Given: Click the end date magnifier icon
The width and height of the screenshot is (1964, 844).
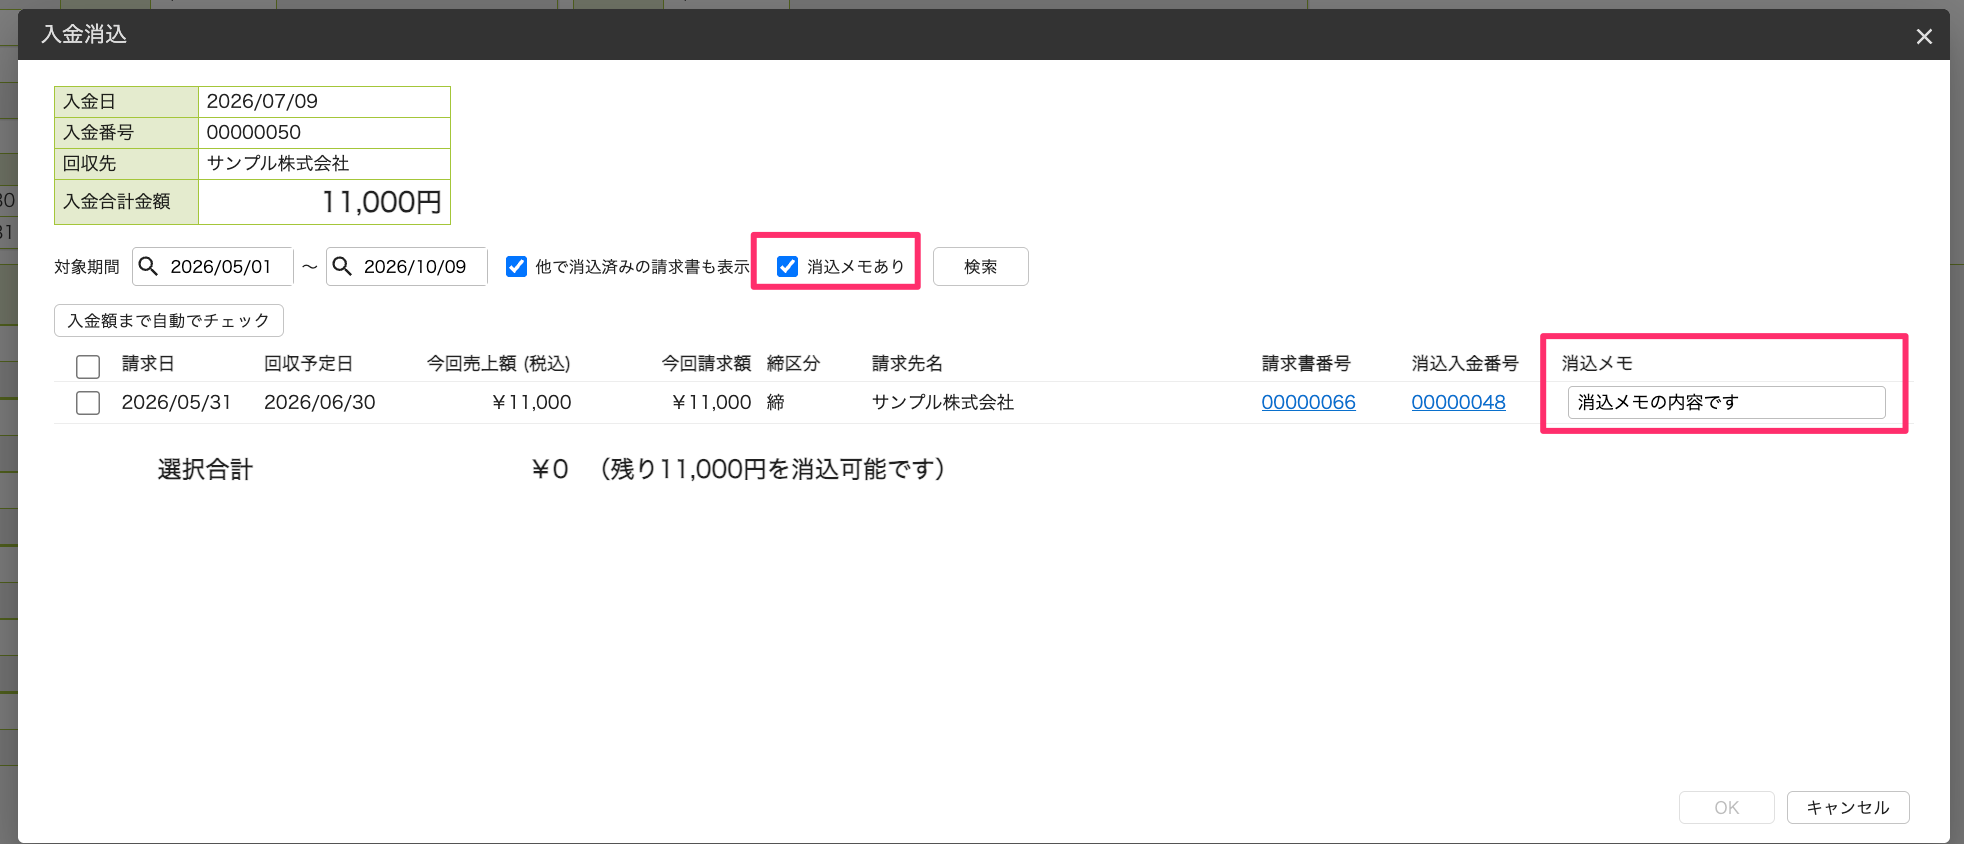Looking at the screenshot, I should point(342,266).
